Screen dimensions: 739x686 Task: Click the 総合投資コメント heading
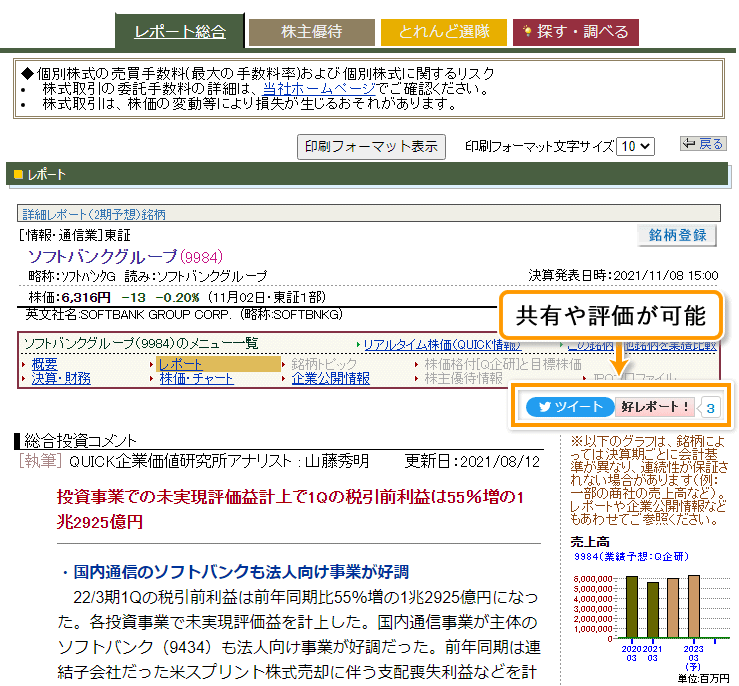(80, 441)
